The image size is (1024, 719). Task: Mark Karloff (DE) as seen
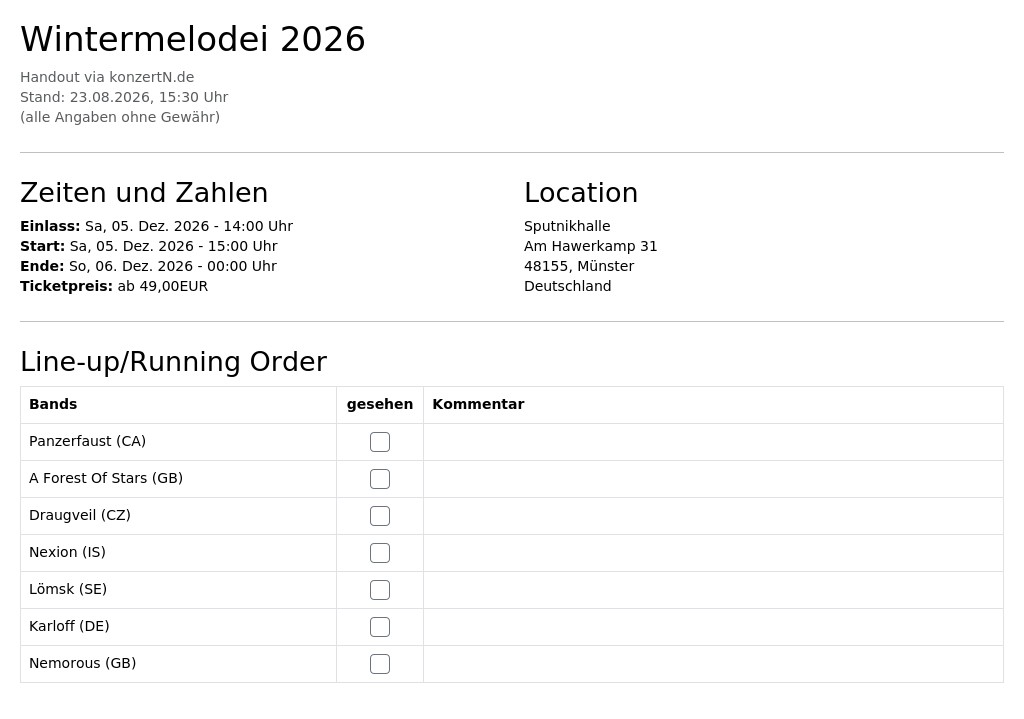[379, 627]
